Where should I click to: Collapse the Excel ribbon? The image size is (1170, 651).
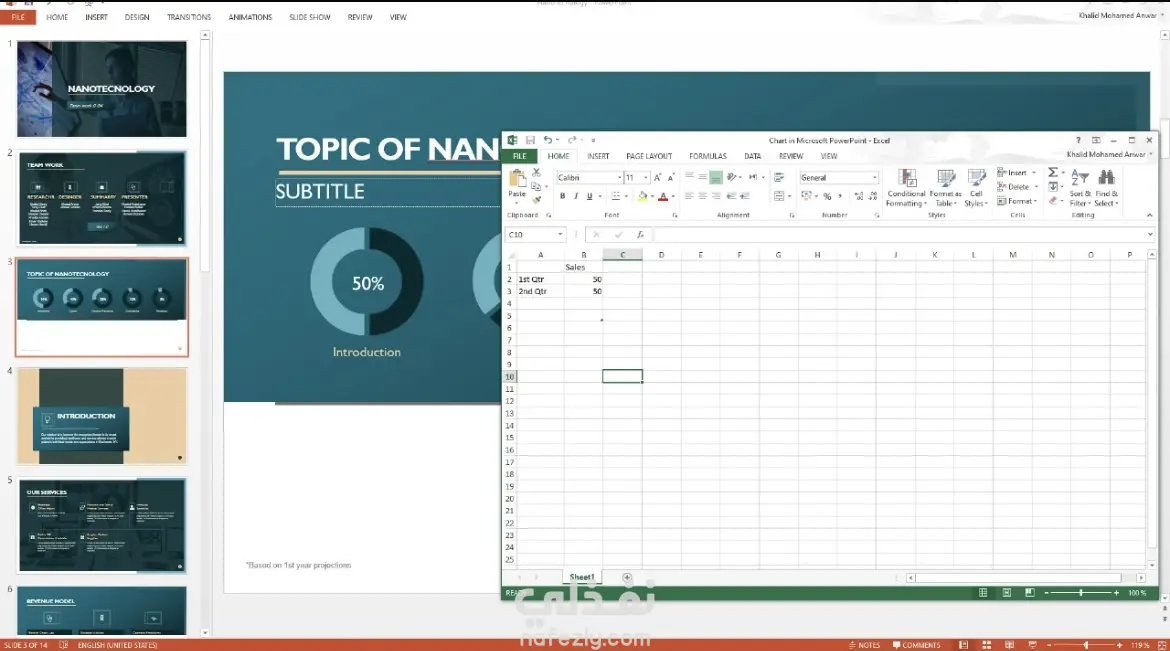pos(1150,215)
